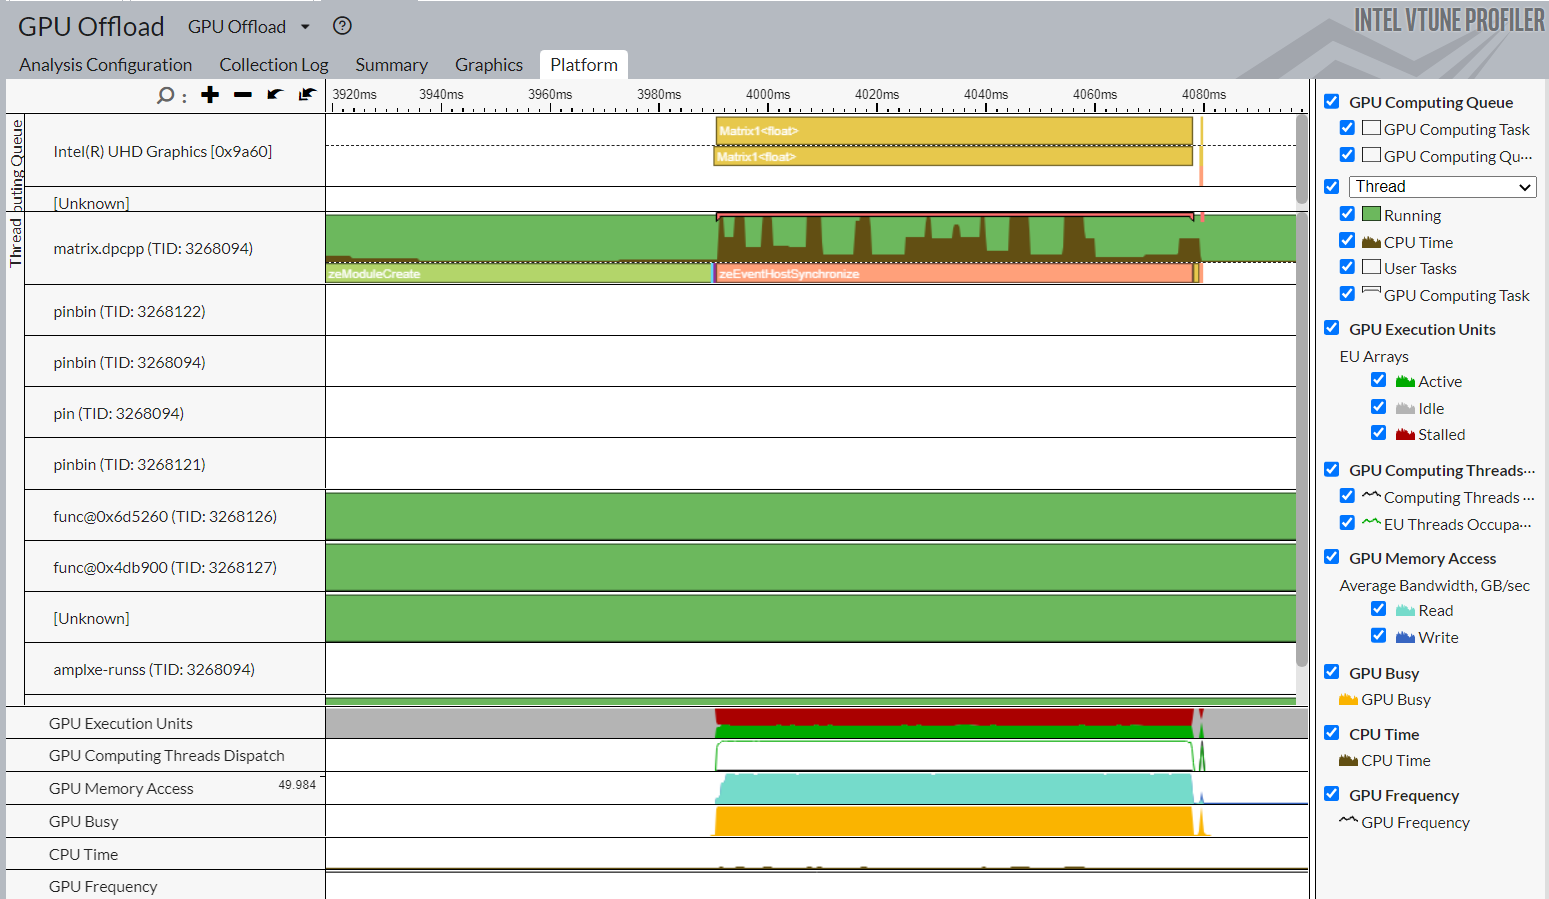1549x899 pixels.
Task: Switch to the Summary tab
Action: click(x=391, y=65)
